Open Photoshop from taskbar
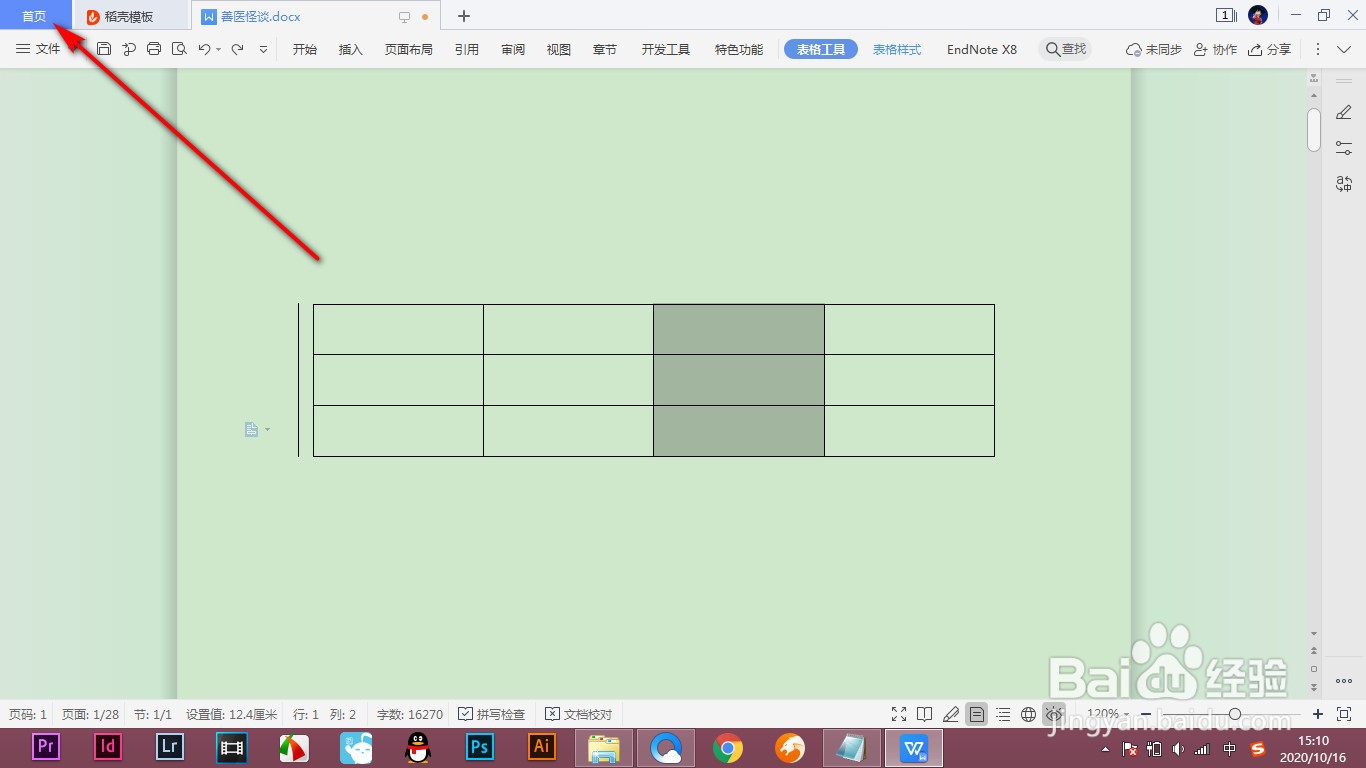 (x=480, y=746)
